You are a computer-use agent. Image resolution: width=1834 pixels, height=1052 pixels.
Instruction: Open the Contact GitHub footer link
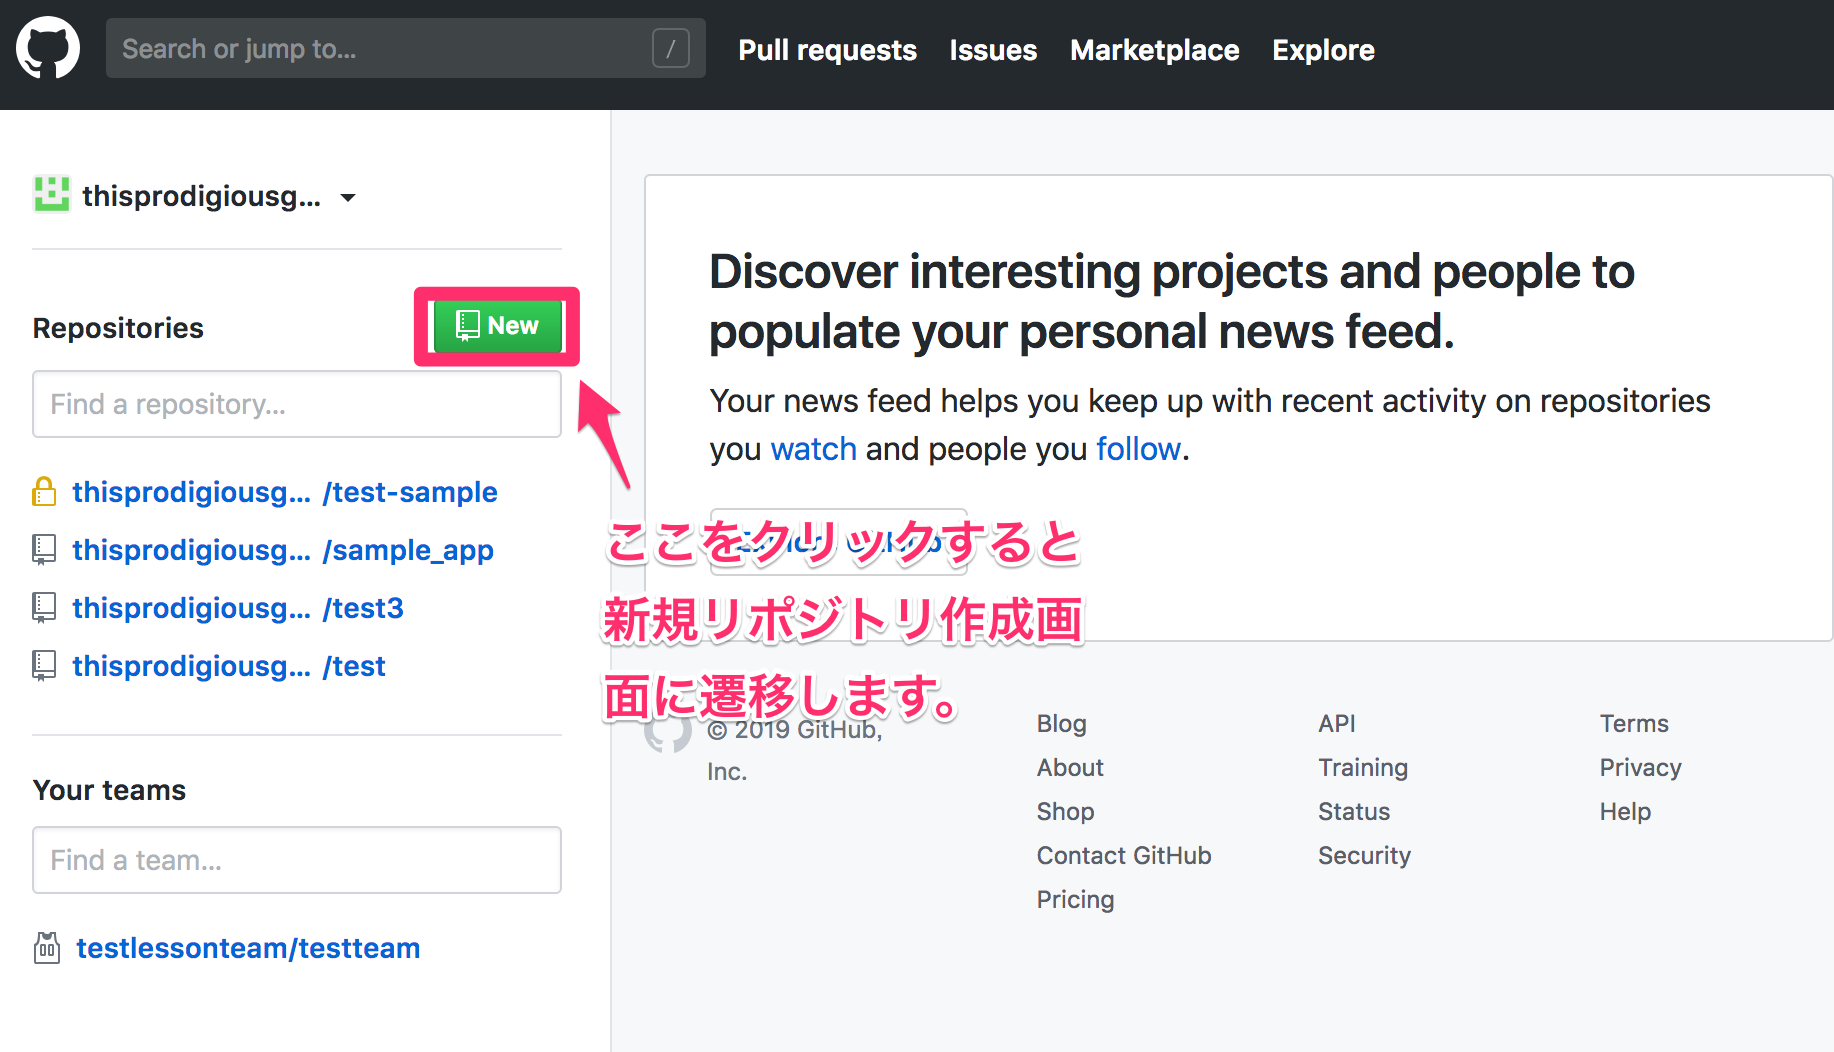point(1124,855)
